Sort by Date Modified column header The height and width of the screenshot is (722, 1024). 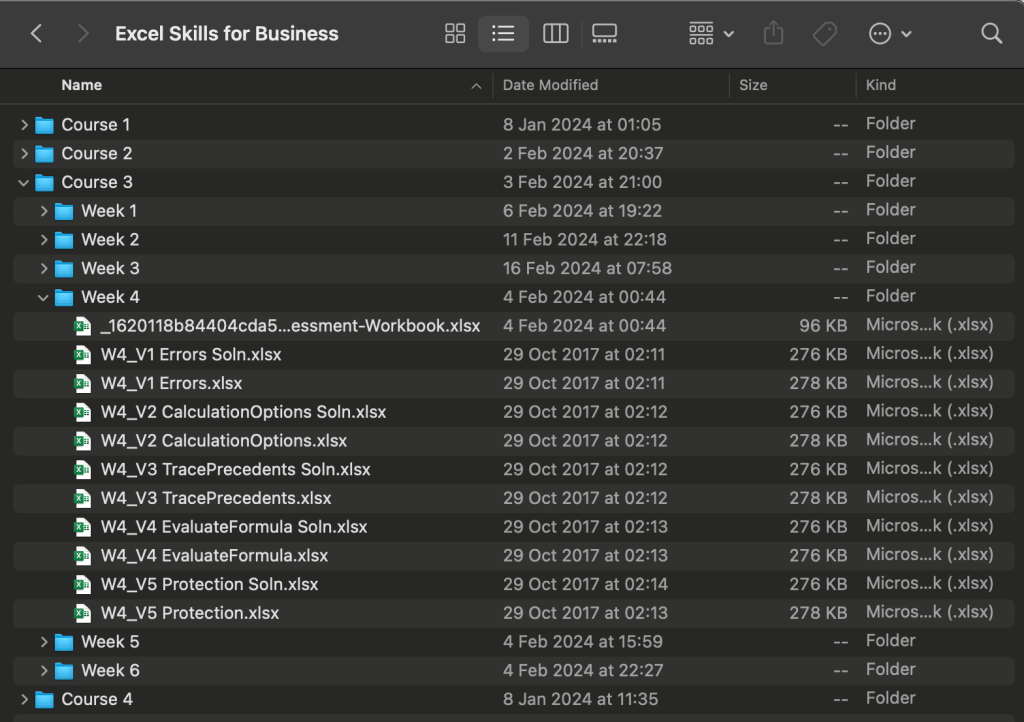pos(550,85)
